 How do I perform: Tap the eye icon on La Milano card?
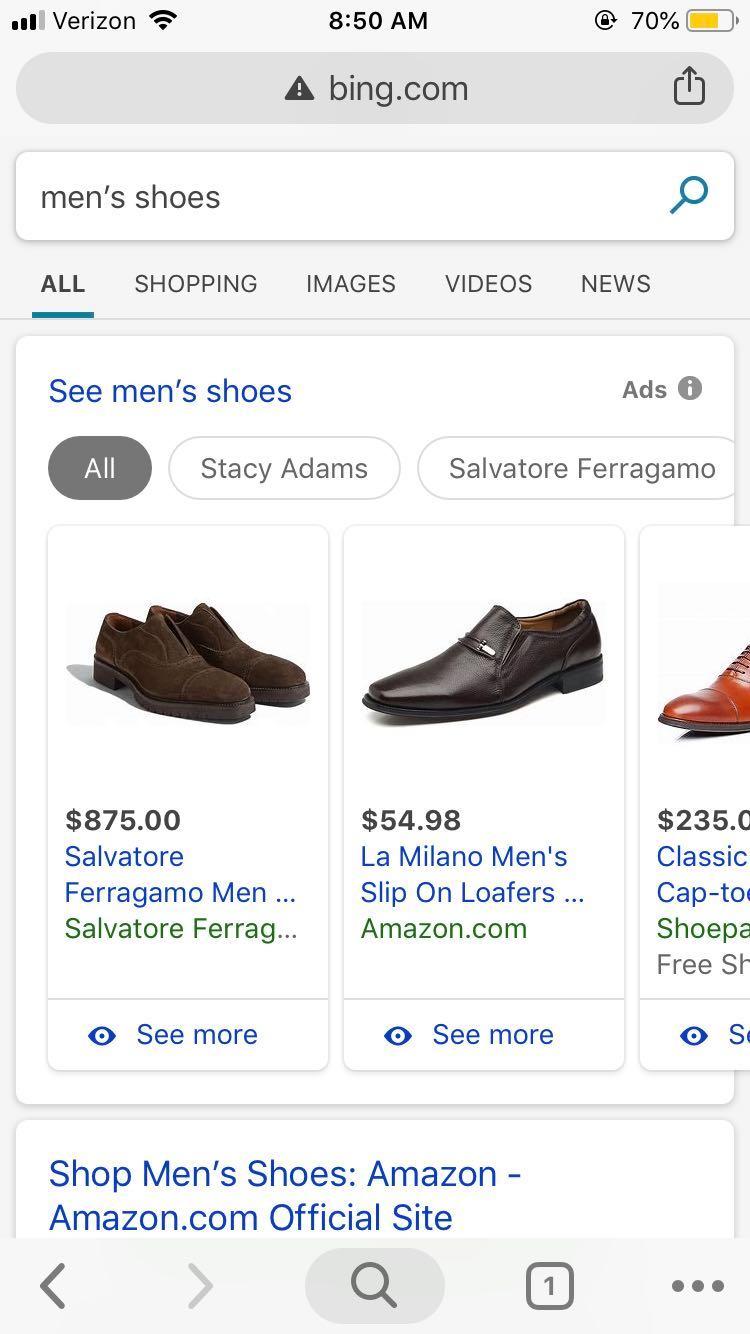[x=399, y=1035]
